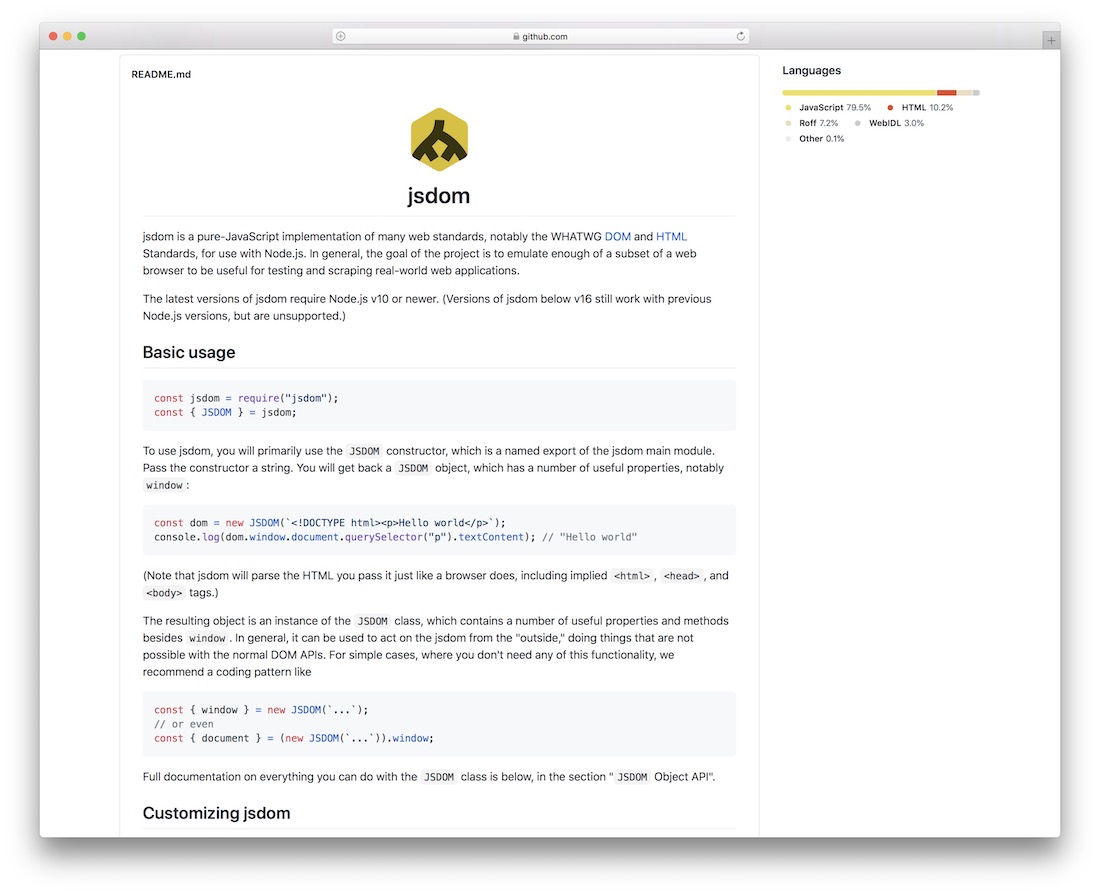Click the README.md file header

click(161, 74)
